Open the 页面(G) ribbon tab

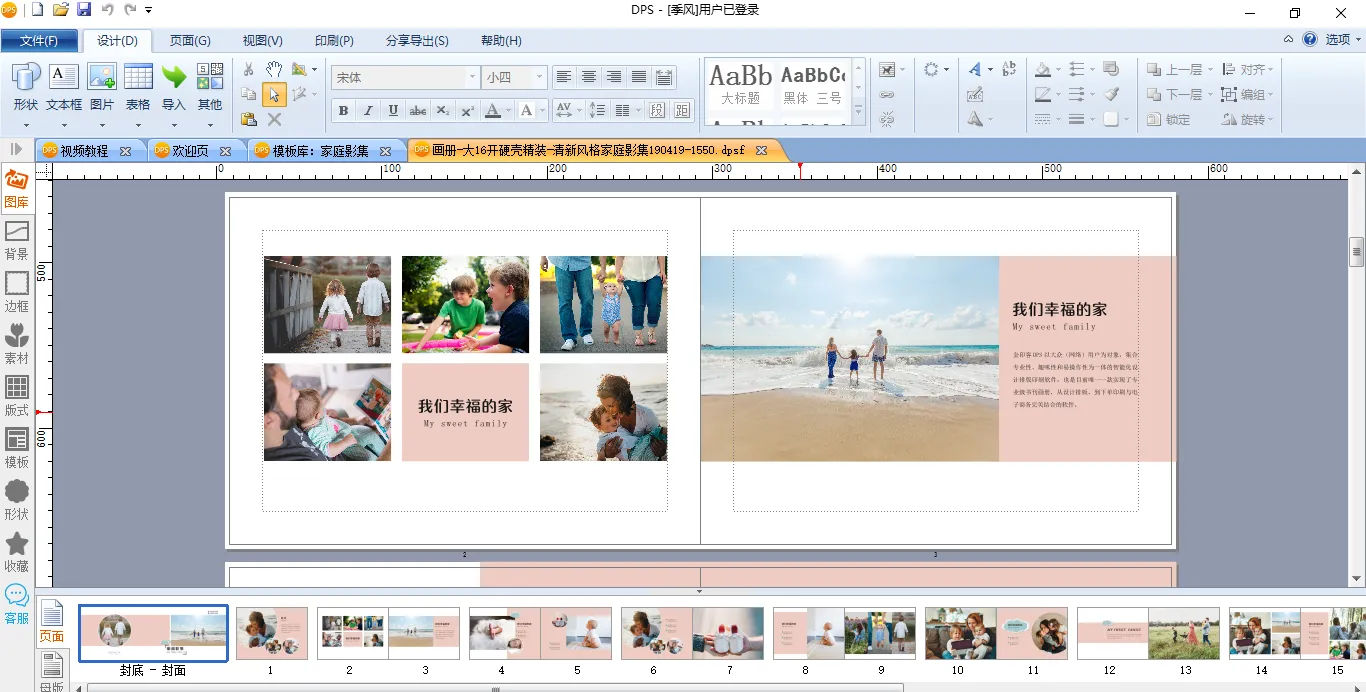tap(190, 41)
